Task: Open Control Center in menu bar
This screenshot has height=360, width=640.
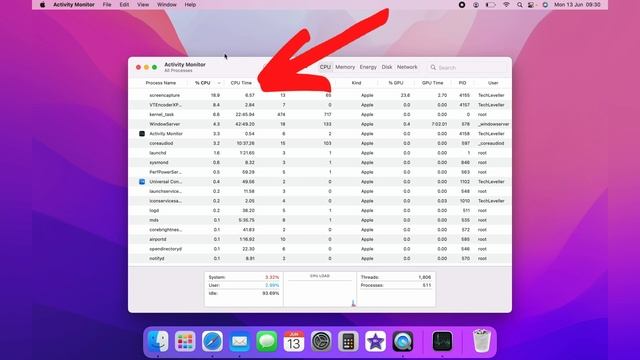Action: tap(531, 5)
